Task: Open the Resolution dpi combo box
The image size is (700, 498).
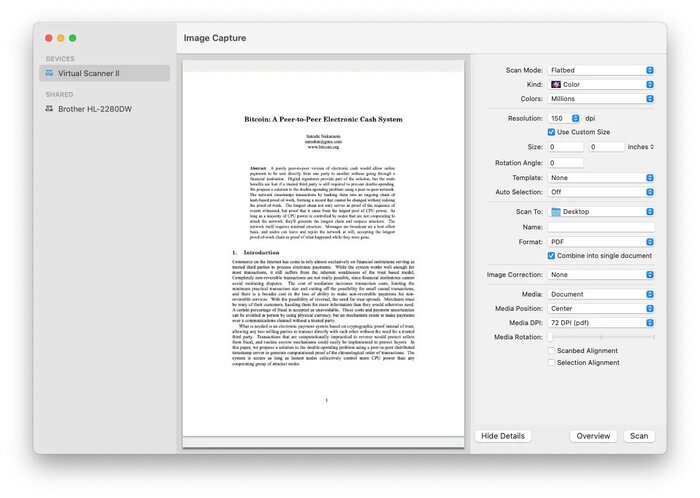Action: tap(566, 118)
